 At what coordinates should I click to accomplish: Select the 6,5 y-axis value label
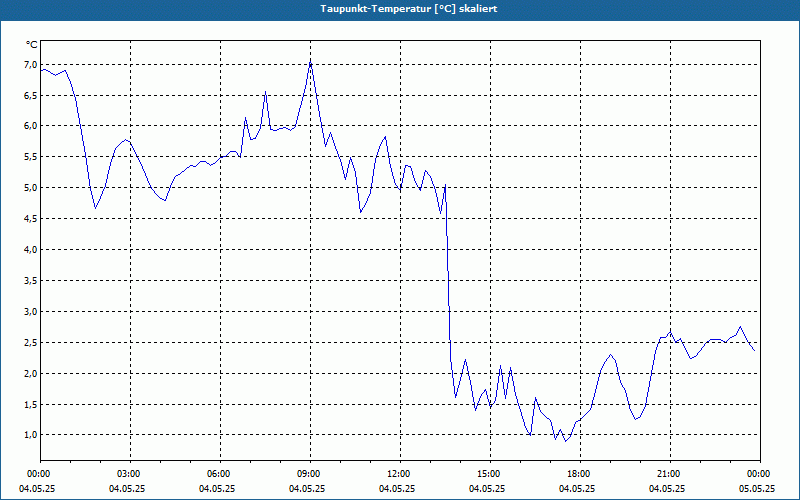point(30,95)
